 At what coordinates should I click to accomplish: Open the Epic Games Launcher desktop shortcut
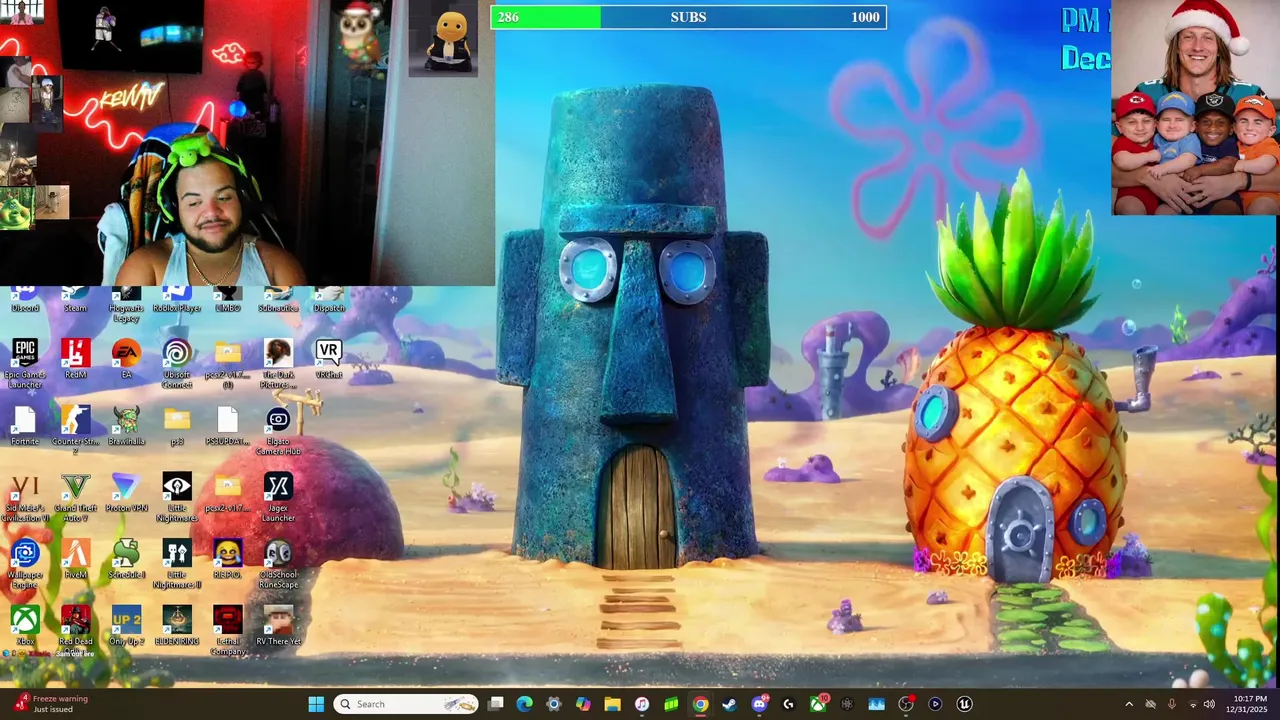(25, 364)
